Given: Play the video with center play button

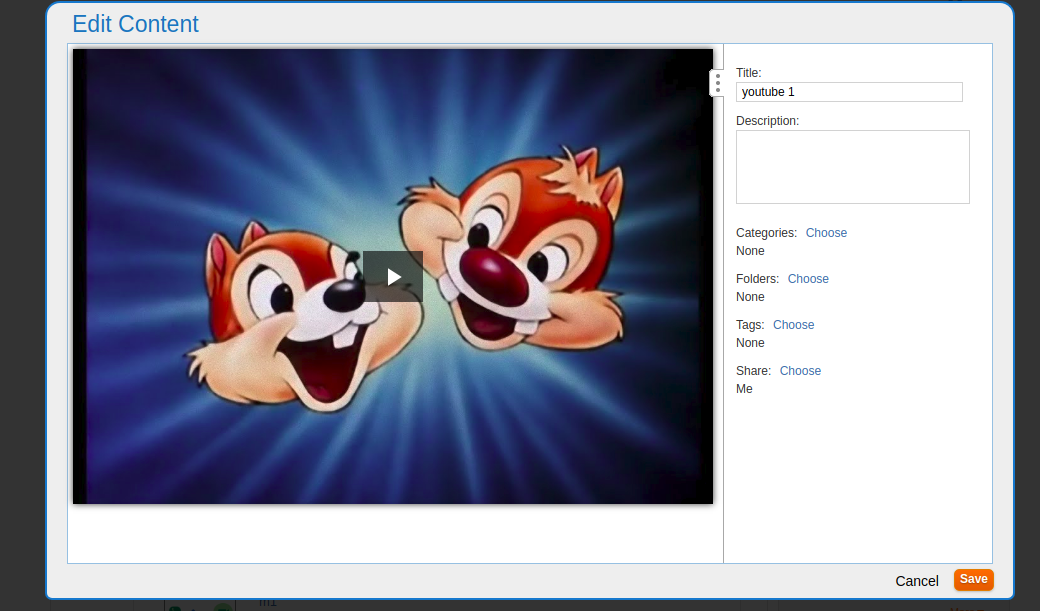Looking at the screenshot, I should pos(393,277).
